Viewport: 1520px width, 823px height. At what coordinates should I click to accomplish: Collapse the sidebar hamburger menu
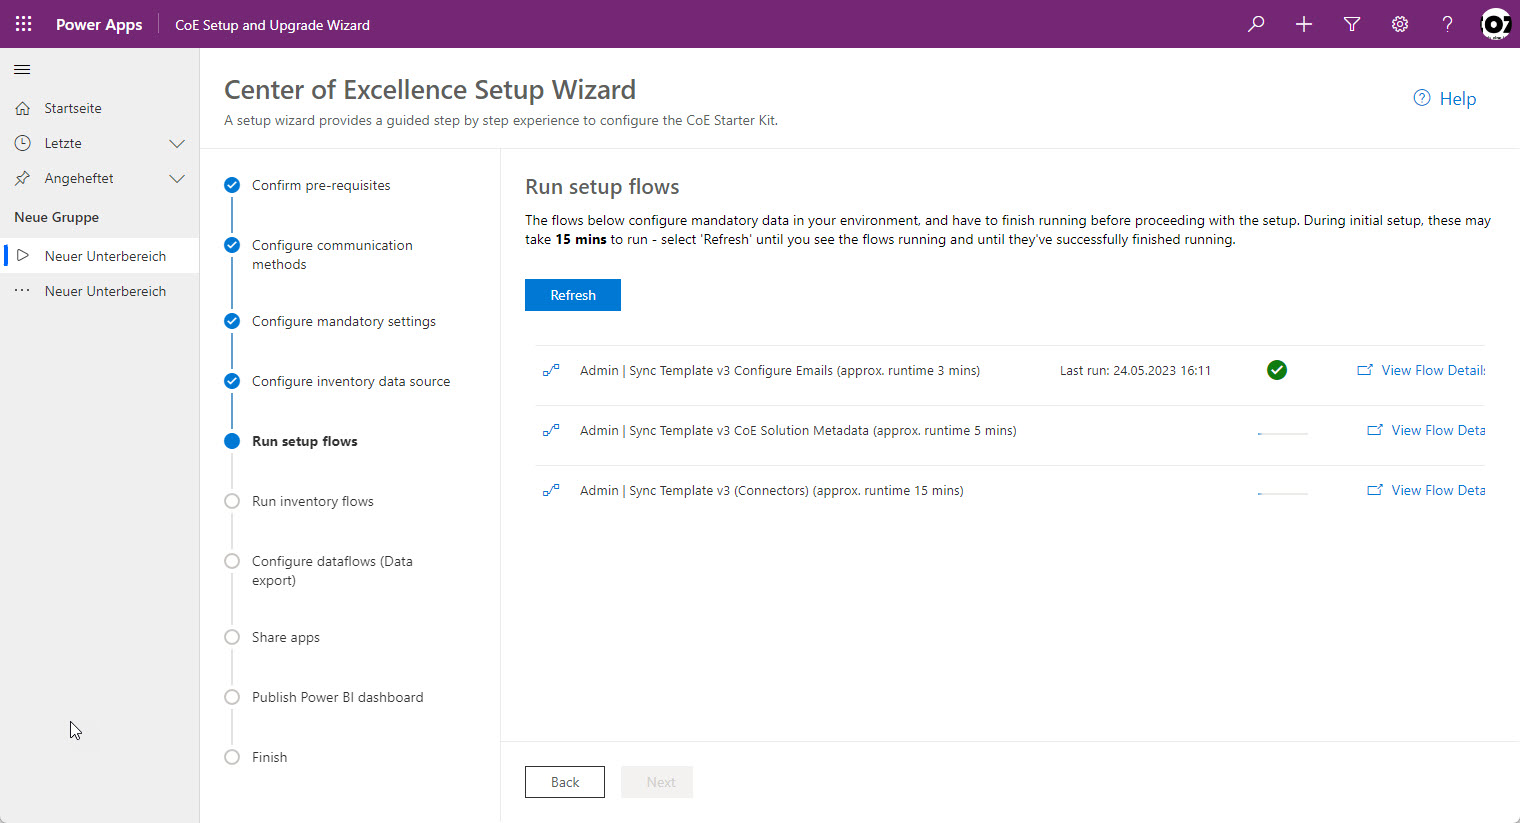coord(22,69)
